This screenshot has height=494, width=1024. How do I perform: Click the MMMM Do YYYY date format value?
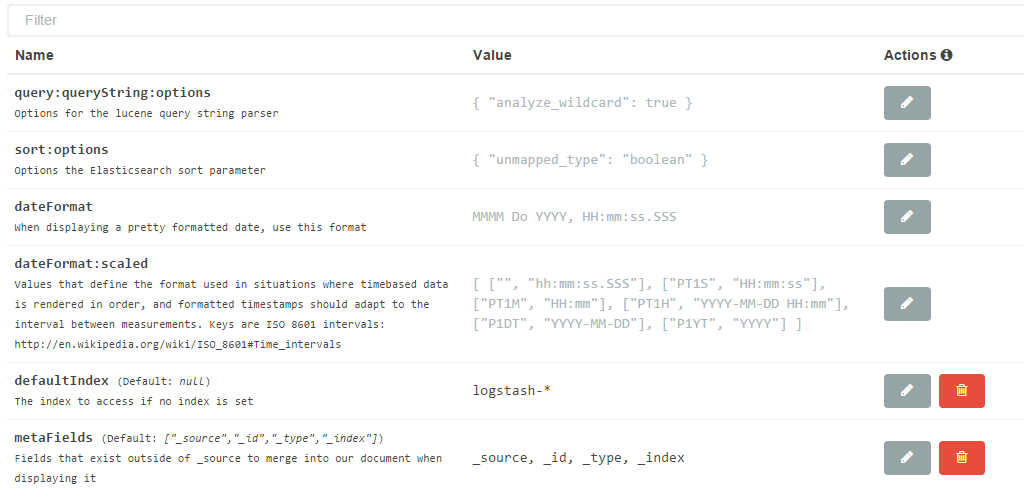(x=575, y=217)
